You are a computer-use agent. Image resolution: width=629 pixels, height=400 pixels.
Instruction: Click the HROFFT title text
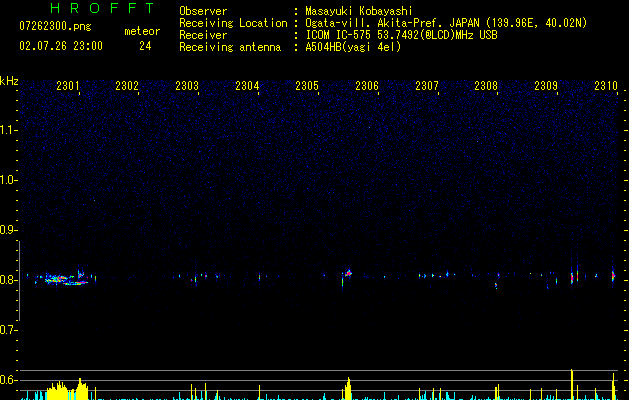102,8
